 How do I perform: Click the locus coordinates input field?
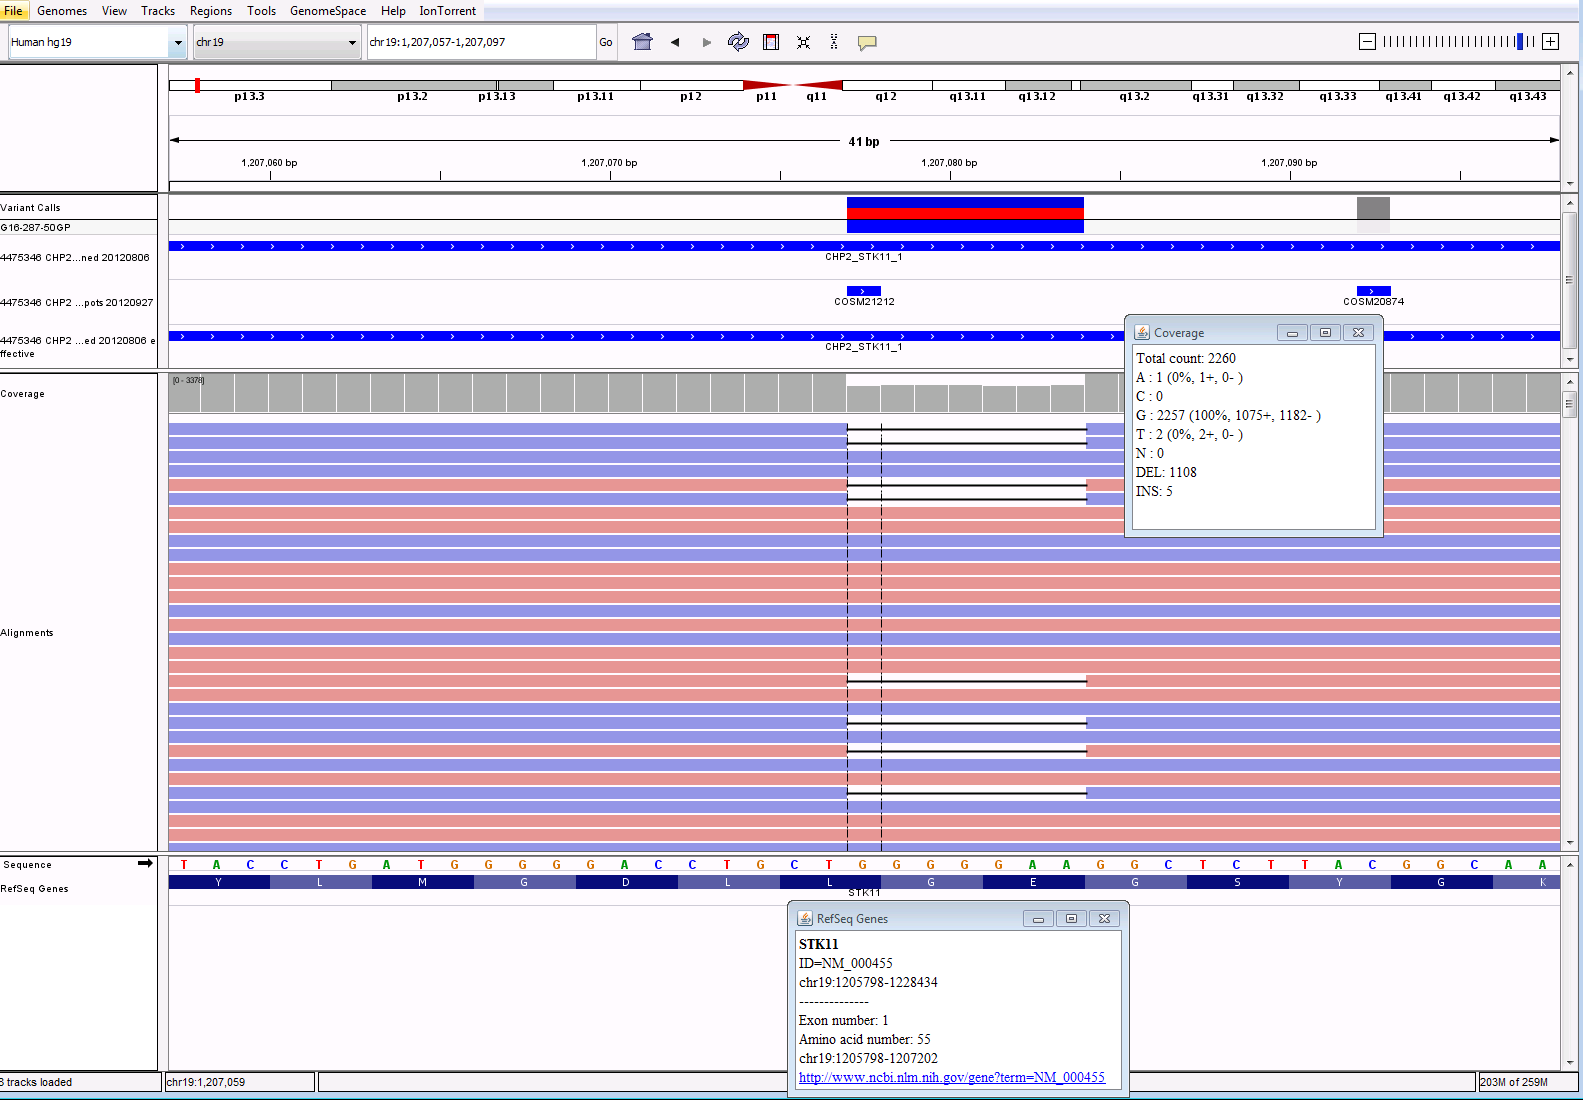click(x=480, y=42)
